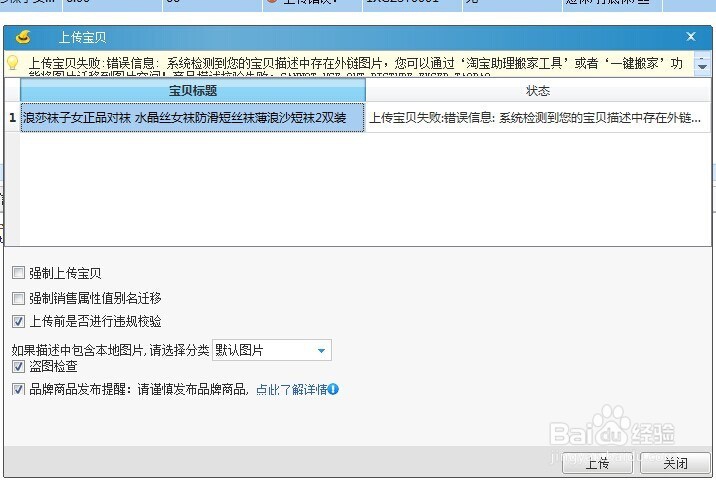Image resolution: width=716 pixels, height=481 pixels.
Task: Click the yellow lightbulb tip icon
Action: pos(12,63)
